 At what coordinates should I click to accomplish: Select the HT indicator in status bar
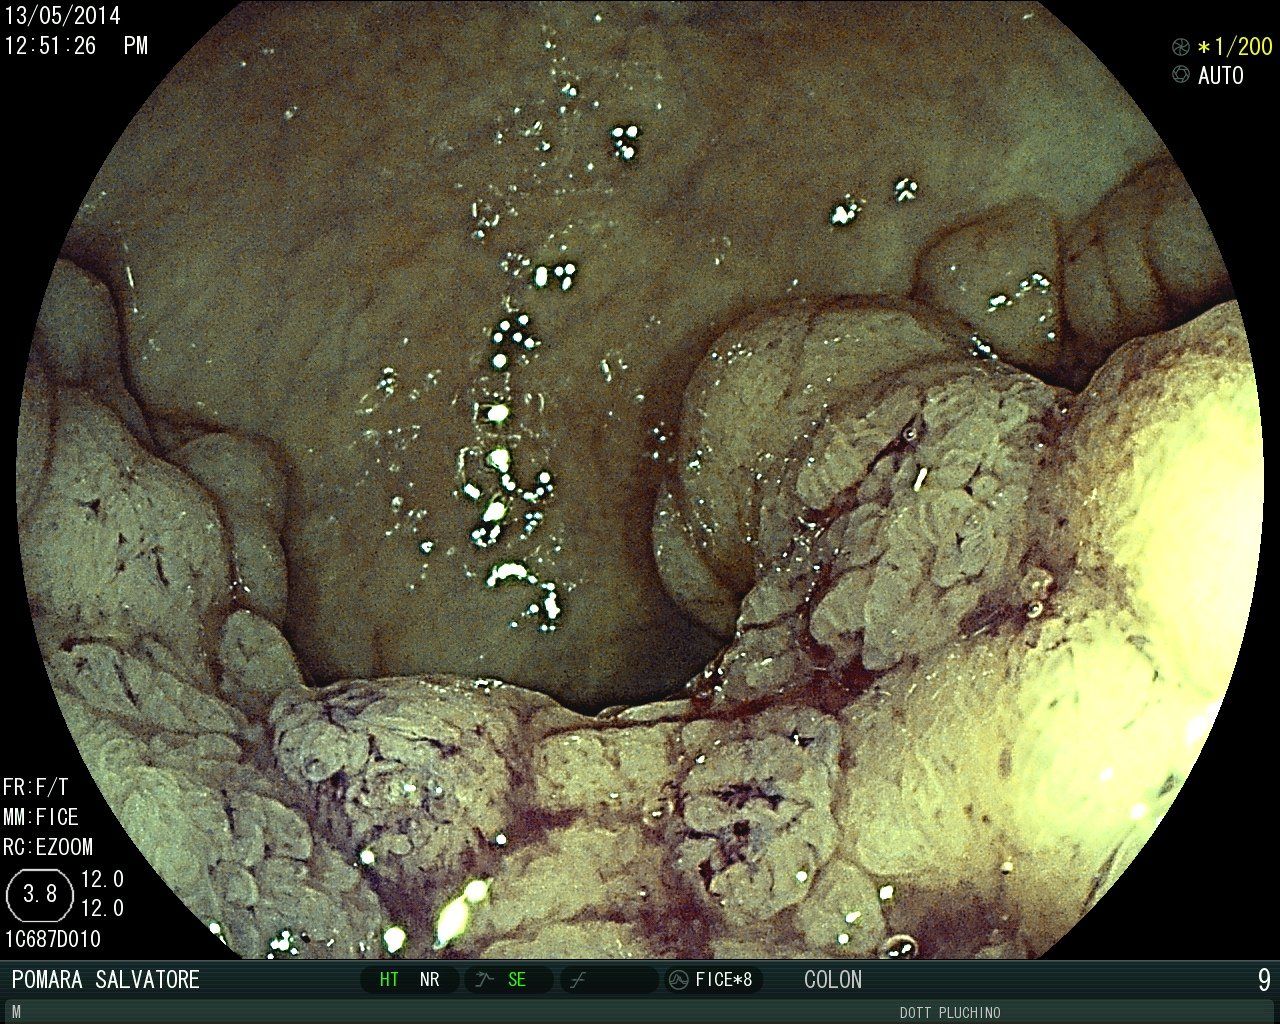[x=389, y=980]
